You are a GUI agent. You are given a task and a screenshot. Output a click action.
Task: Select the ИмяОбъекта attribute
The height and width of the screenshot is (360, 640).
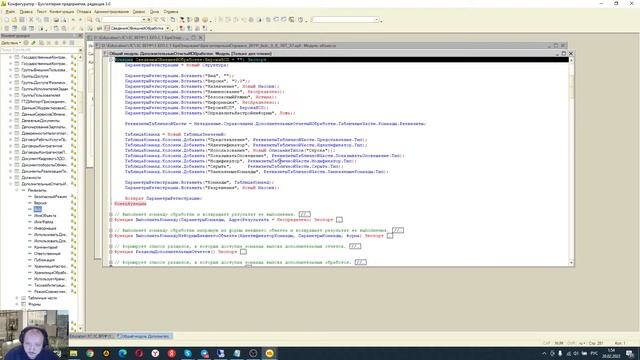[x=45, y=216]
